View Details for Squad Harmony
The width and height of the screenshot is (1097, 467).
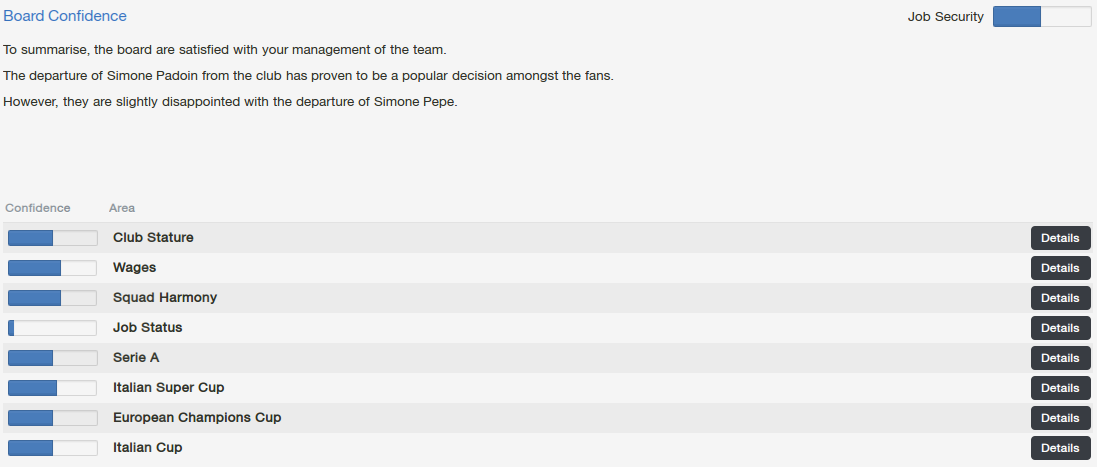[1060, 298]
